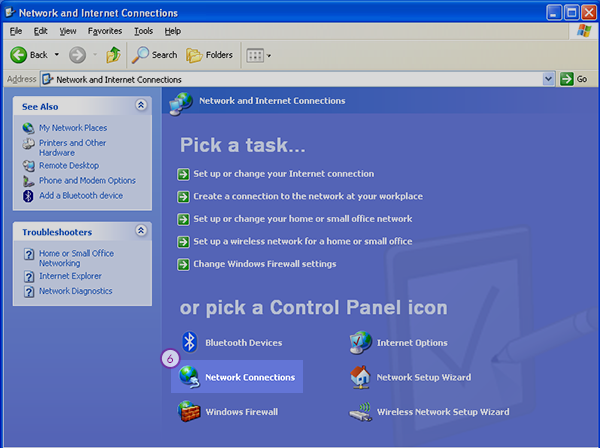600x448 pixels.
Task: Click Set up or change your Internet connection
Action: click(284, 174)
